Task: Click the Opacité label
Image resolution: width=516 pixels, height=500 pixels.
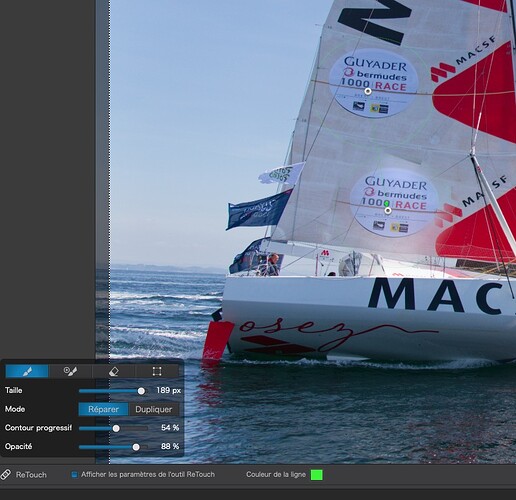Action: pos(19,446)
